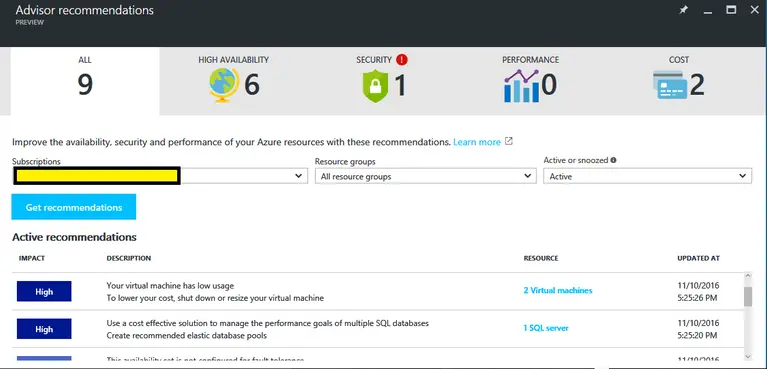Viewport: 767px width, 369px height.
Task: Click the UPDATED AT column header
Action: 699,258
